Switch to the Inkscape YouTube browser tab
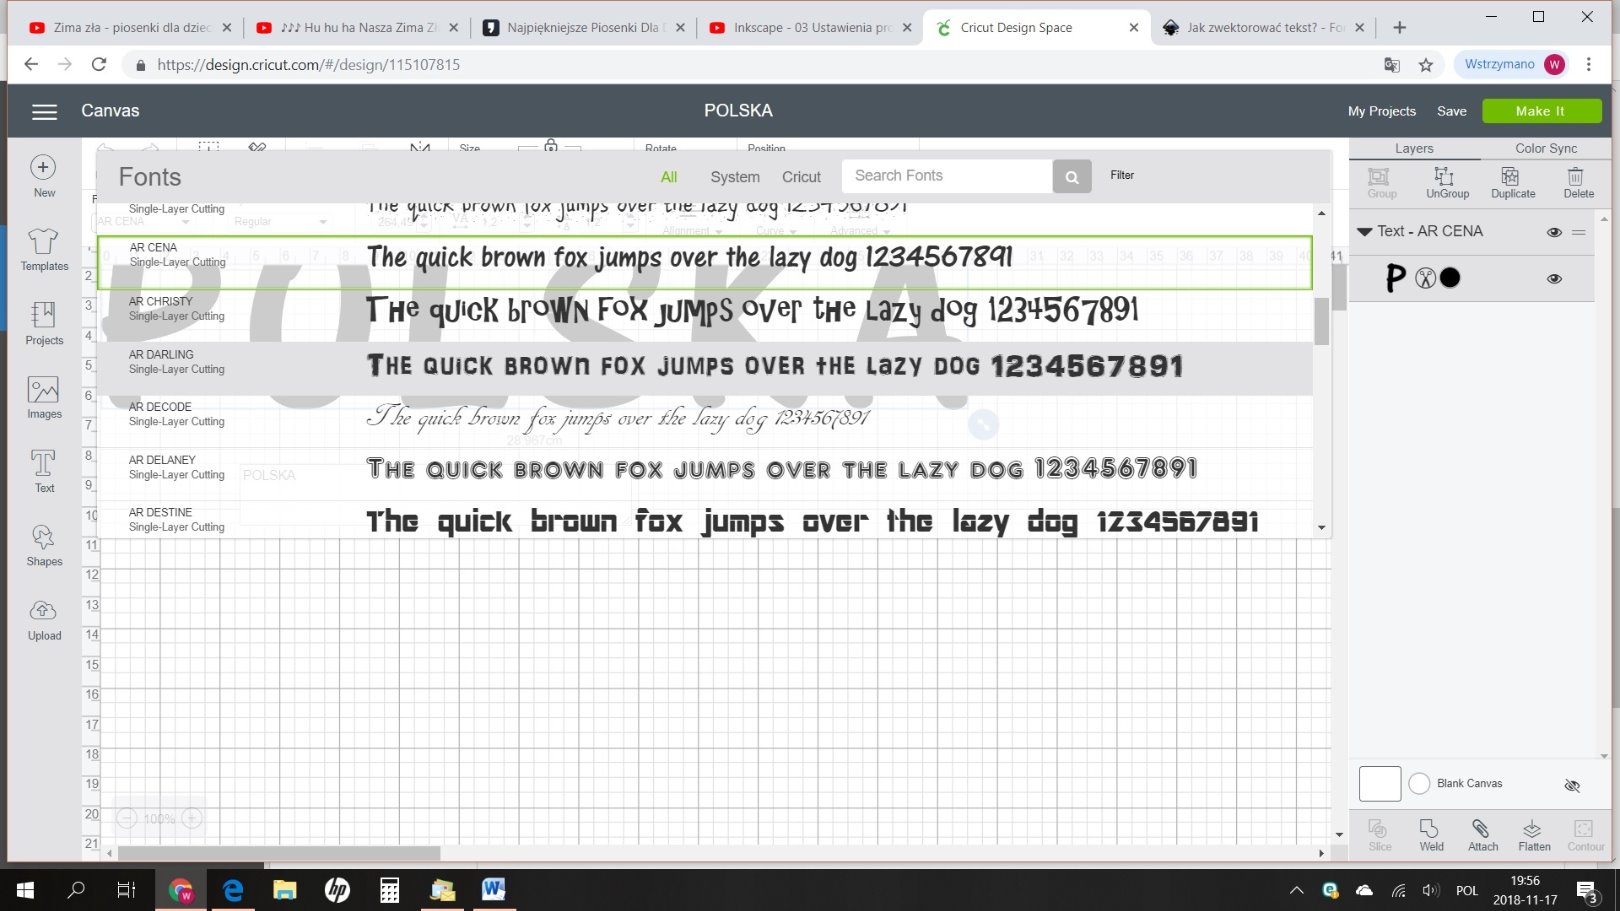The image size is (1620, 911). coord(810,28)
